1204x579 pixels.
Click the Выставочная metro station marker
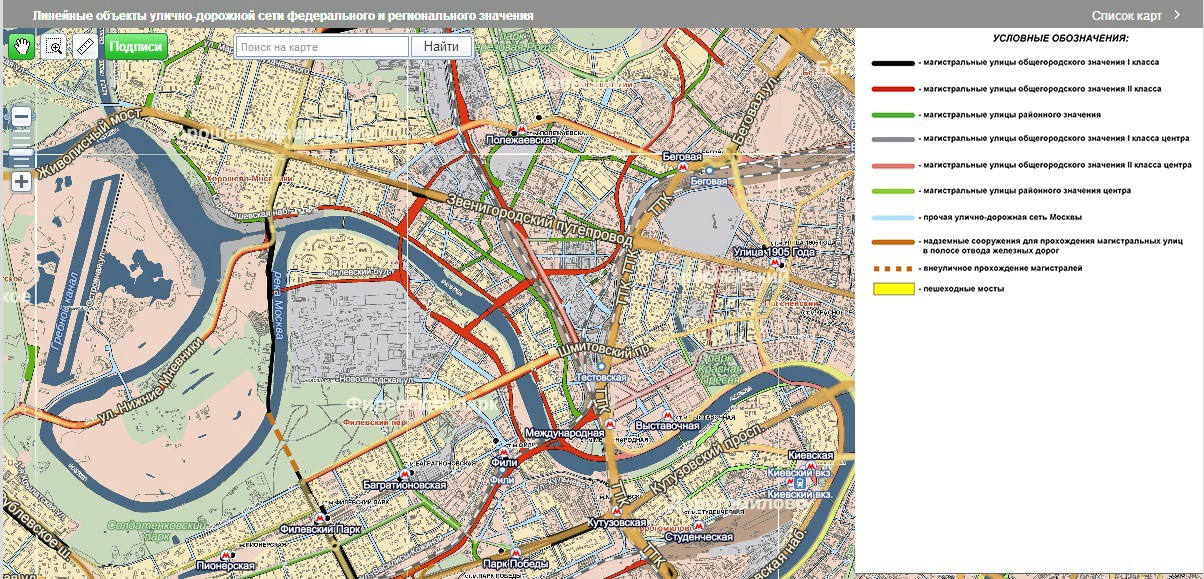point(667,414)
